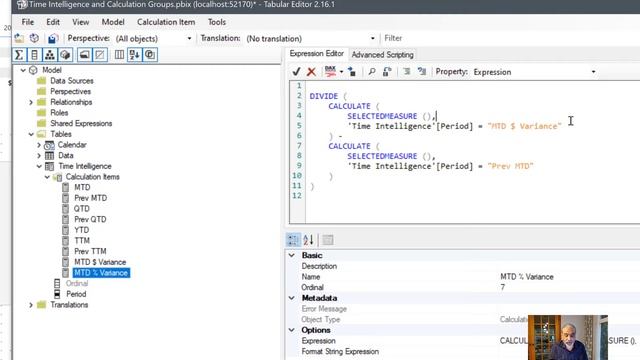
Task: Click the uncomment lines icon
Action: click(422, 72)
